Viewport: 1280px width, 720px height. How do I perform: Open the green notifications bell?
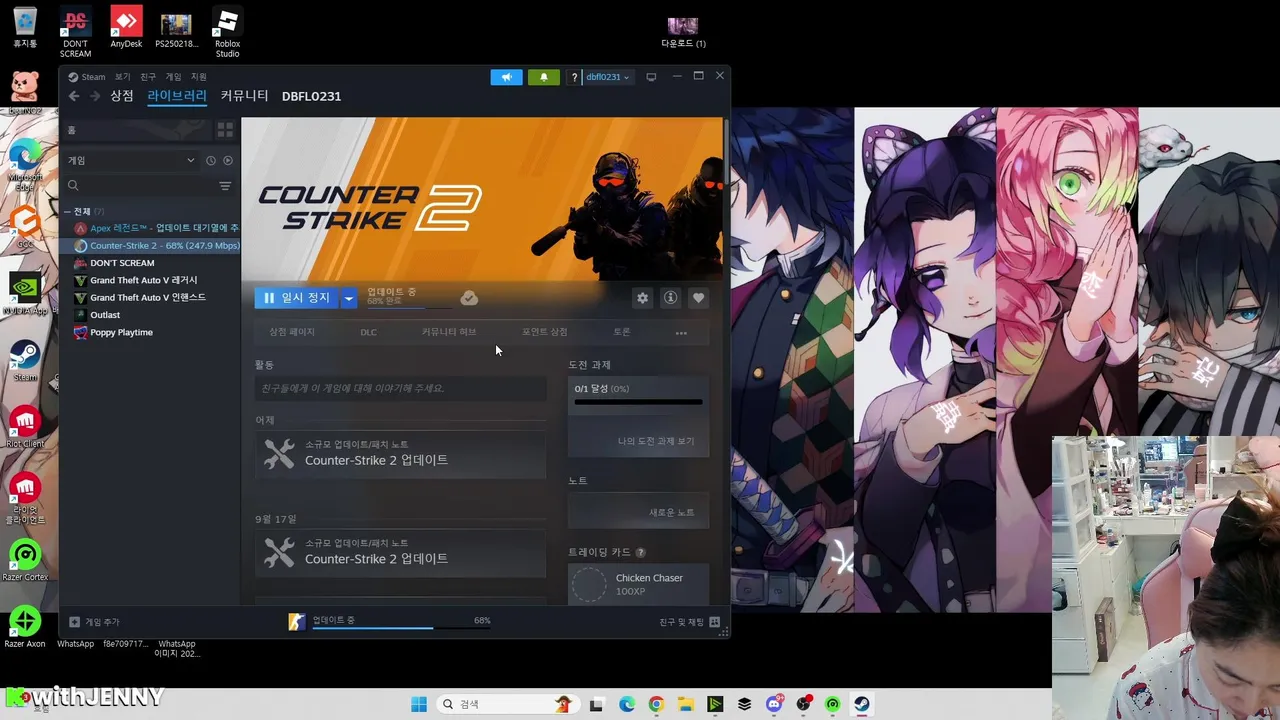point(544,77)
